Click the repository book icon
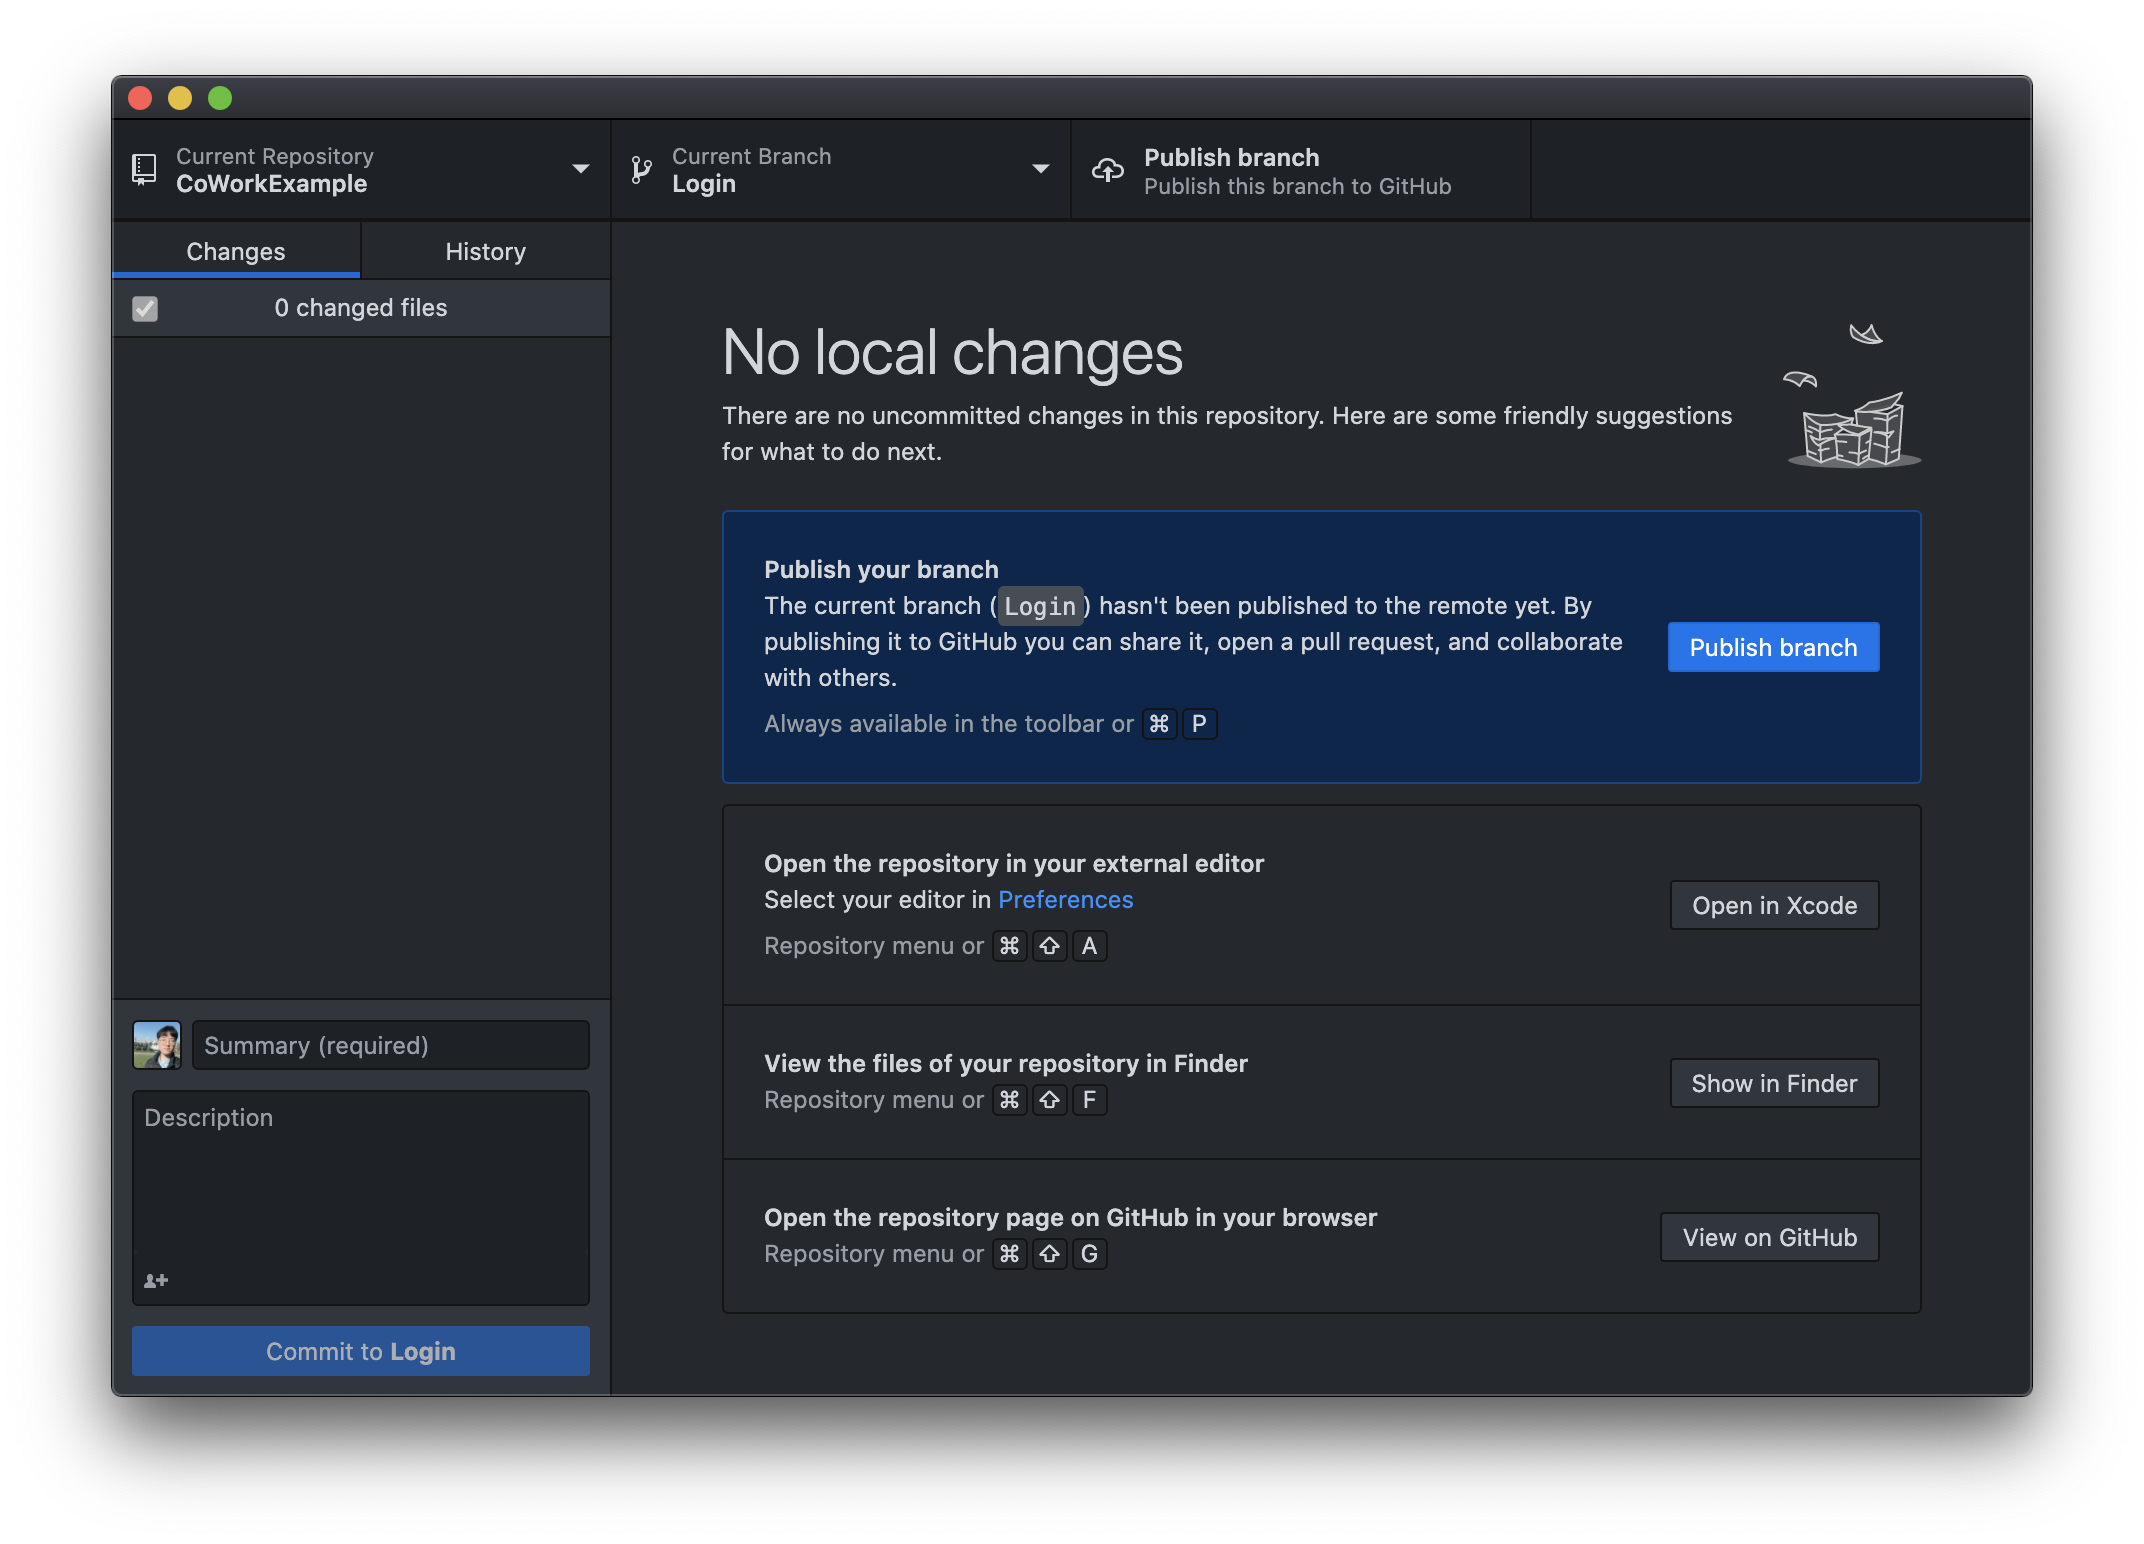2144x1544 pixels. tap(144, 169)
